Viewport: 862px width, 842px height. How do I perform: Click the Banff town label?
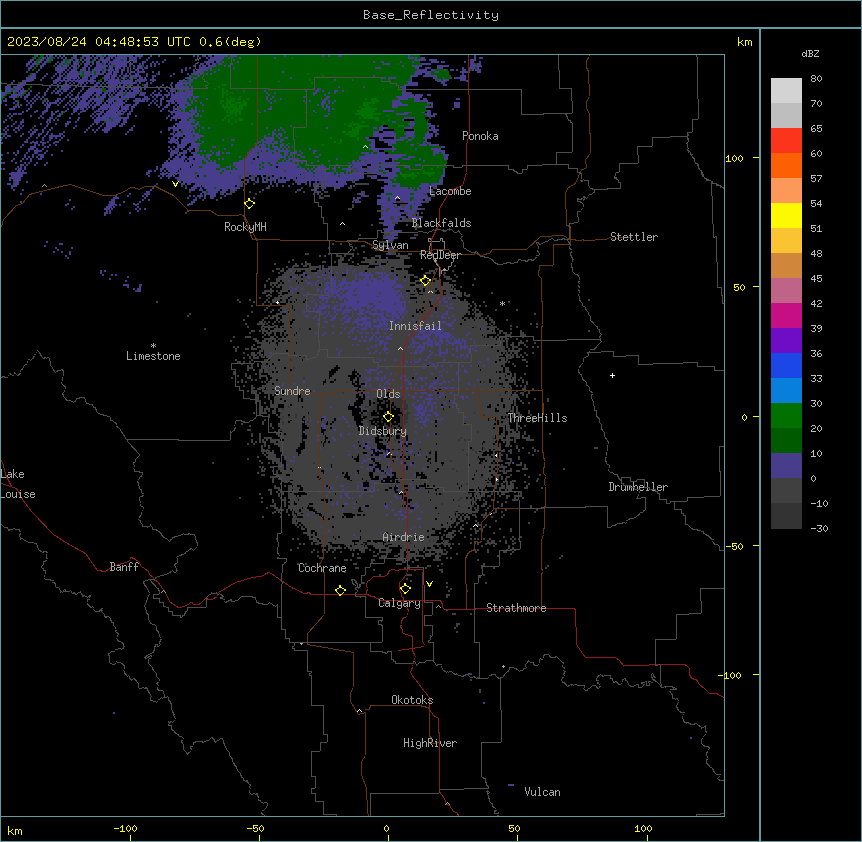click(124, 567)
